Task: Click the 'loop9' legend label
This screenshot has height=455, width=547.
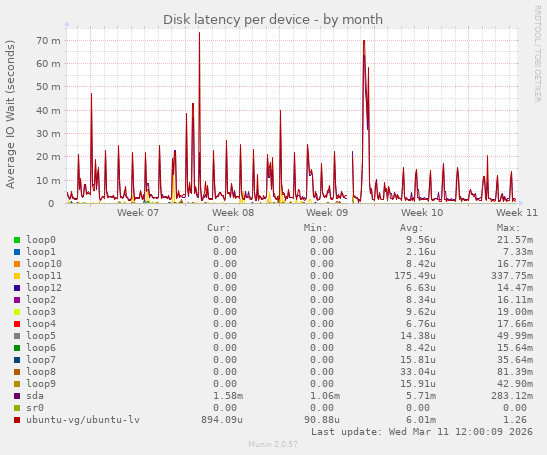Action: point(41,383)
